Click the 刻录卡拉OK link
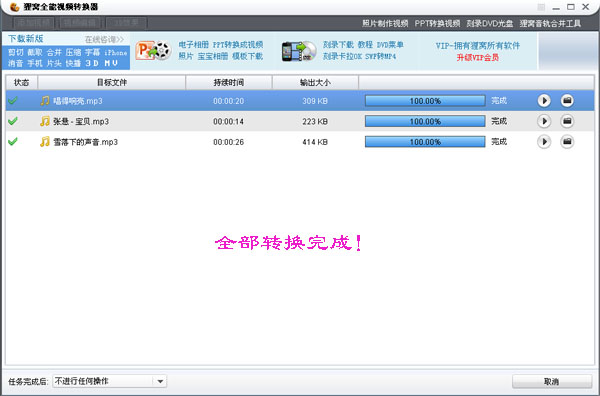600x396 pixels. click(342, 56)
